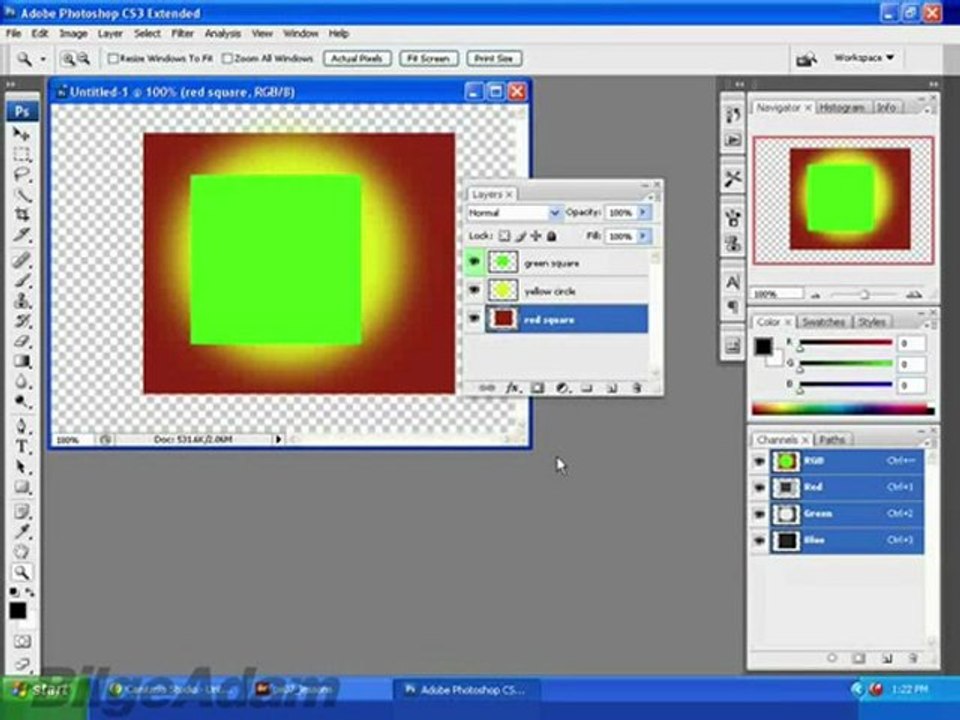Click Lock transparent pixels icon
Image resolution: width=960 pixels, height=720 pixels.
tap(504, 236)
